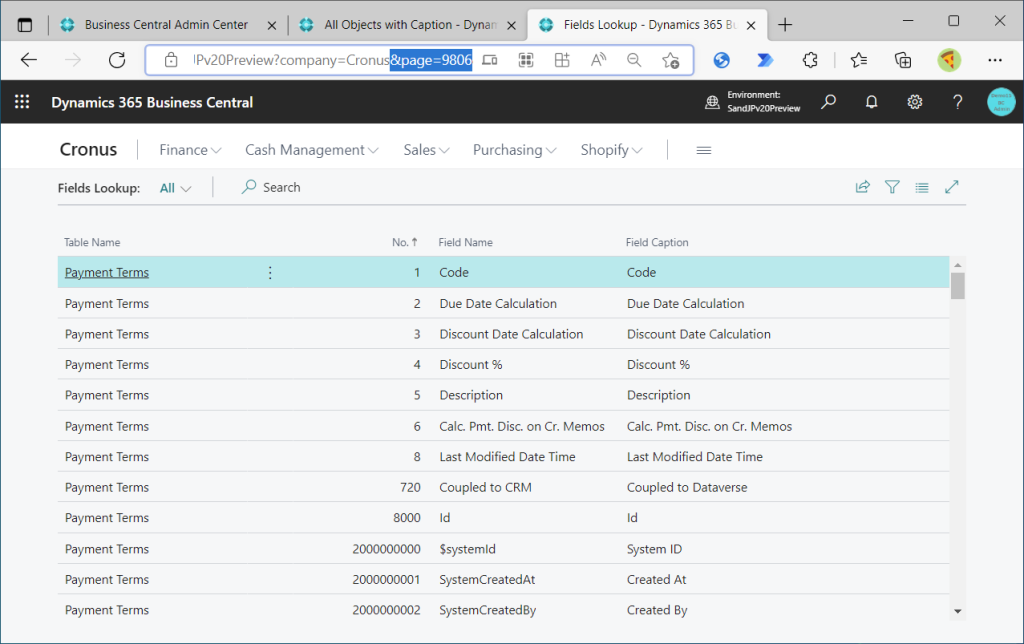
Task: Open the Business Central app launcher waffle
Action: 22,102
